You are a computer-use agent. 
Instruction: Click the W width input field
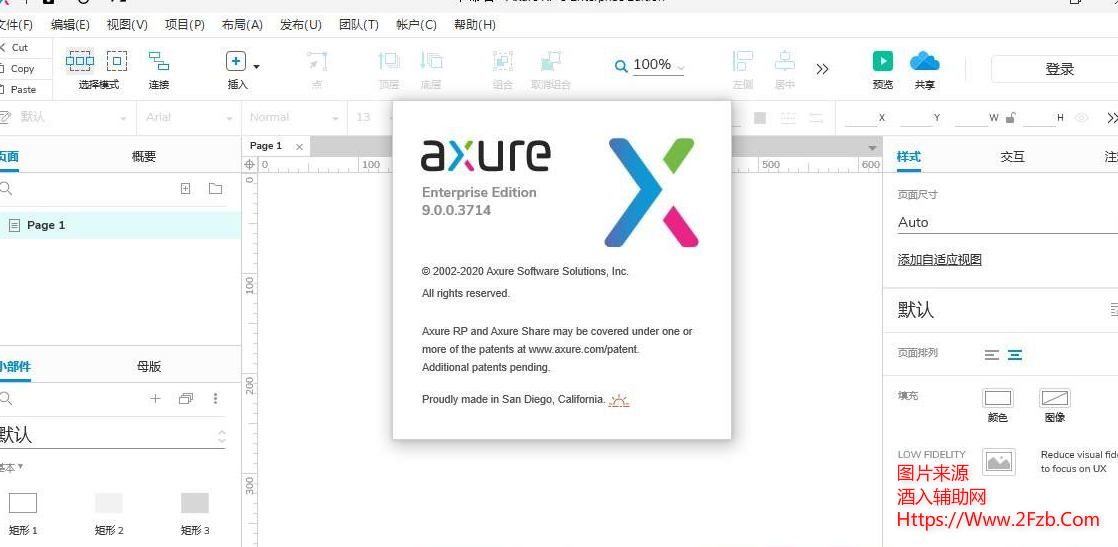coord(970,118)
